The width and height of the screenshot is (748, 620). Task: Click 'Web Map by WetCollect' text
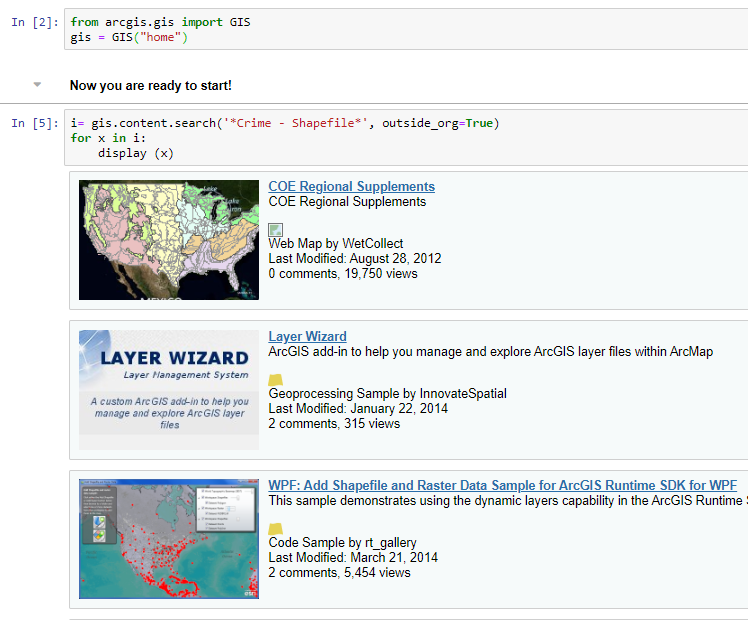pyautogui.click(x=335, y=244)
